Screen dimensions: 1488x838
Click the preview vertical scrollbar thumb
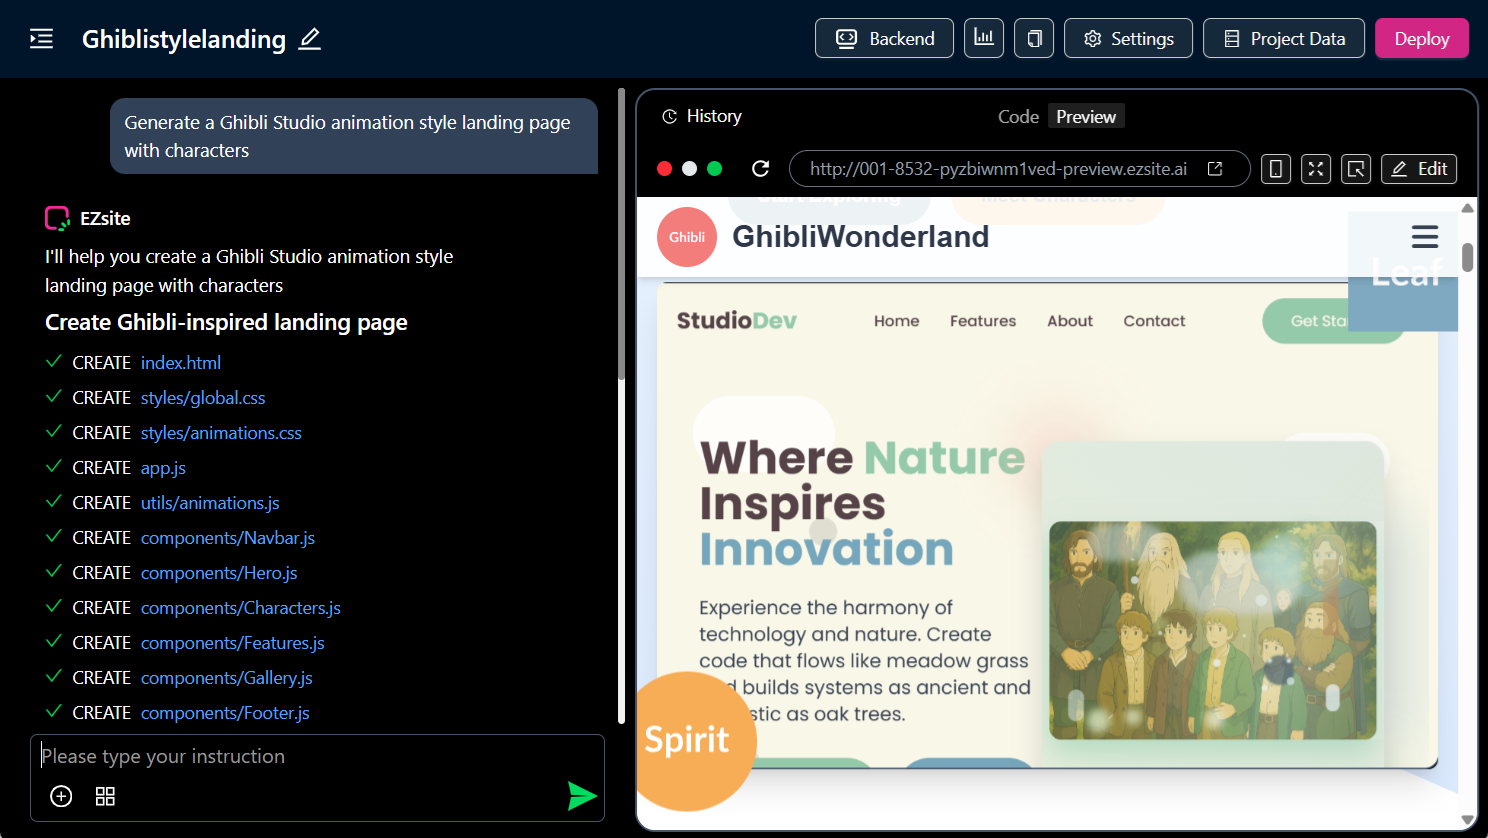coord(1467,257)
